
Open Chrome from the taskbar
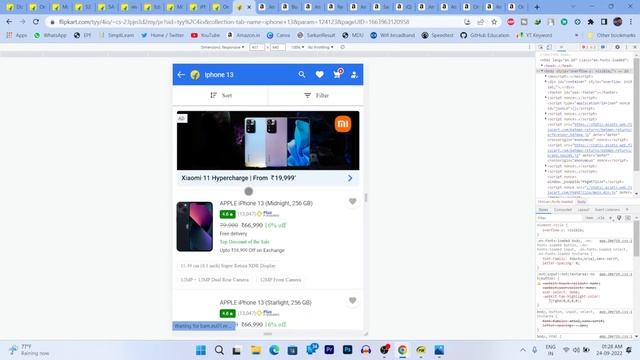(402, 350)
